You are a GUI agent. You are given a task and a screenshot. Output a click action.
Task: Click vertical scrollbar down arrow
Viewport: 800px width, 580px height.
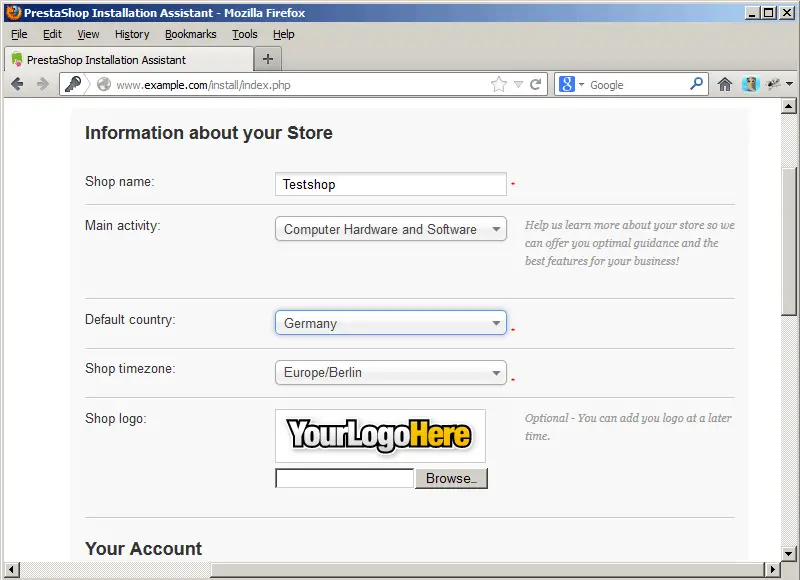pyautogui.click(x=789, y=553)
